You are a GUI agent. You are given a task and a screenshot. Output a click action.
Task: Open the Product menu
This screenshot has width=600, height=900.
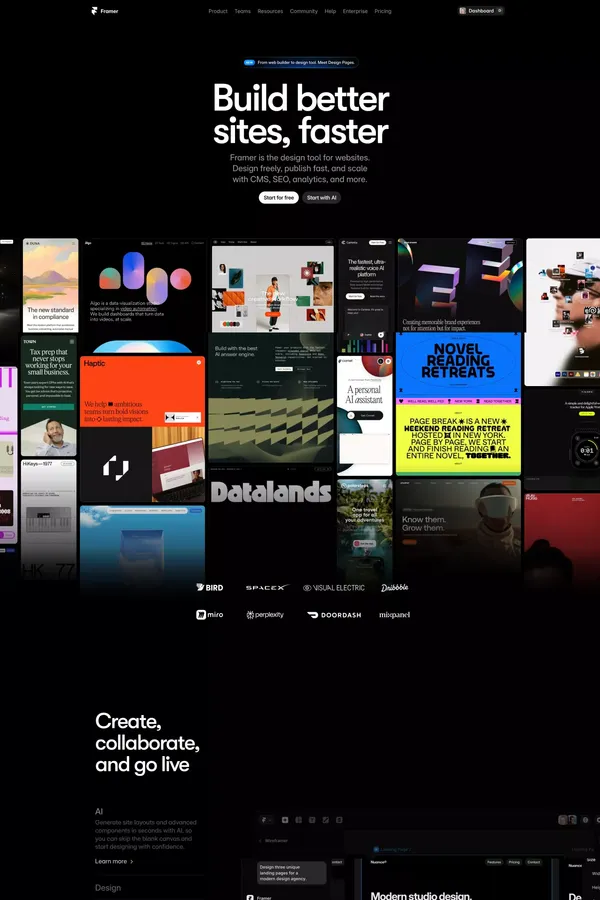click(x=218, y=11)
